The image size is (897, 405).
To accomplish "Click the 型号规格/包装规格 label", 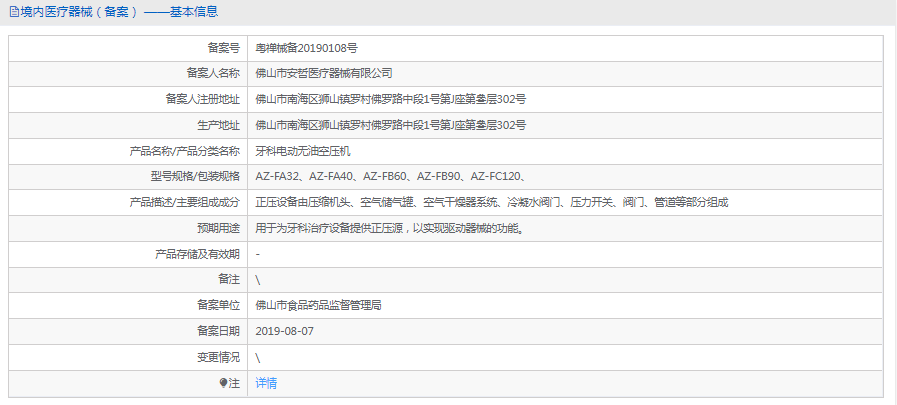I will click(x=196, y=177).
